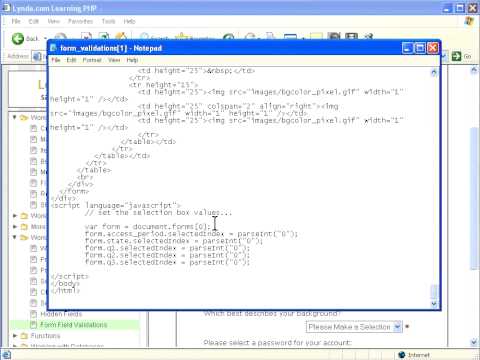Click 'Please select a password for your account' text
Screen dimensions: 480x360
tap(277, 343)
